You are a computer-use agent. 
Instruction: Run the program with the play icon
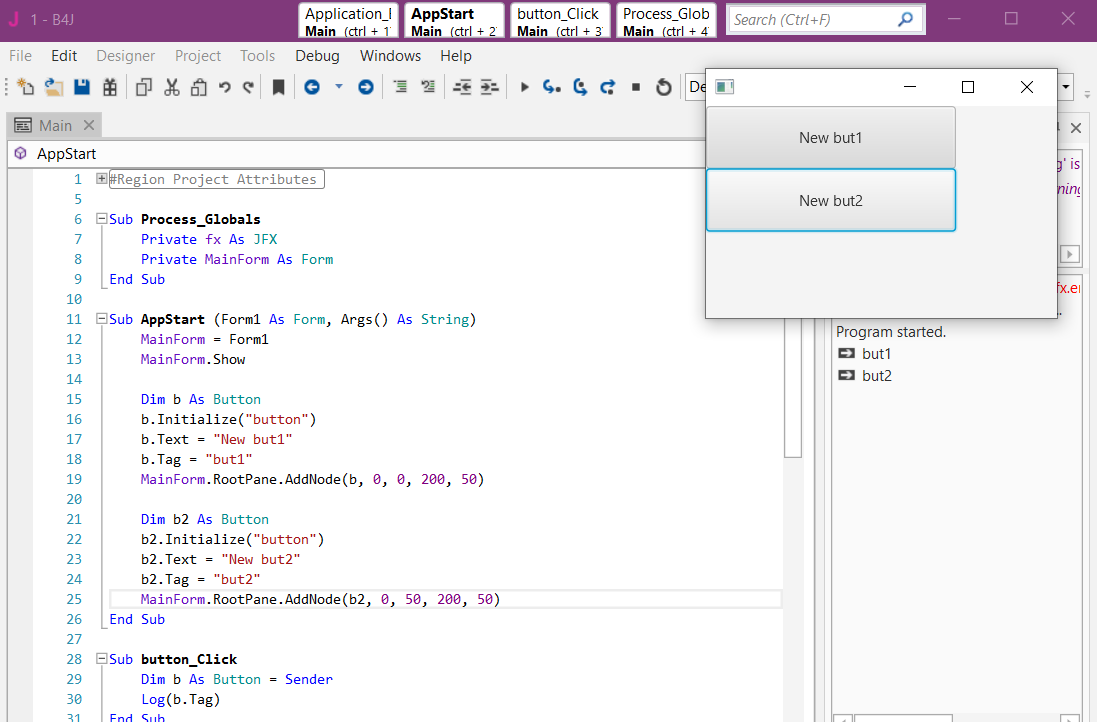pyautogui.click(x=524, y=88)
